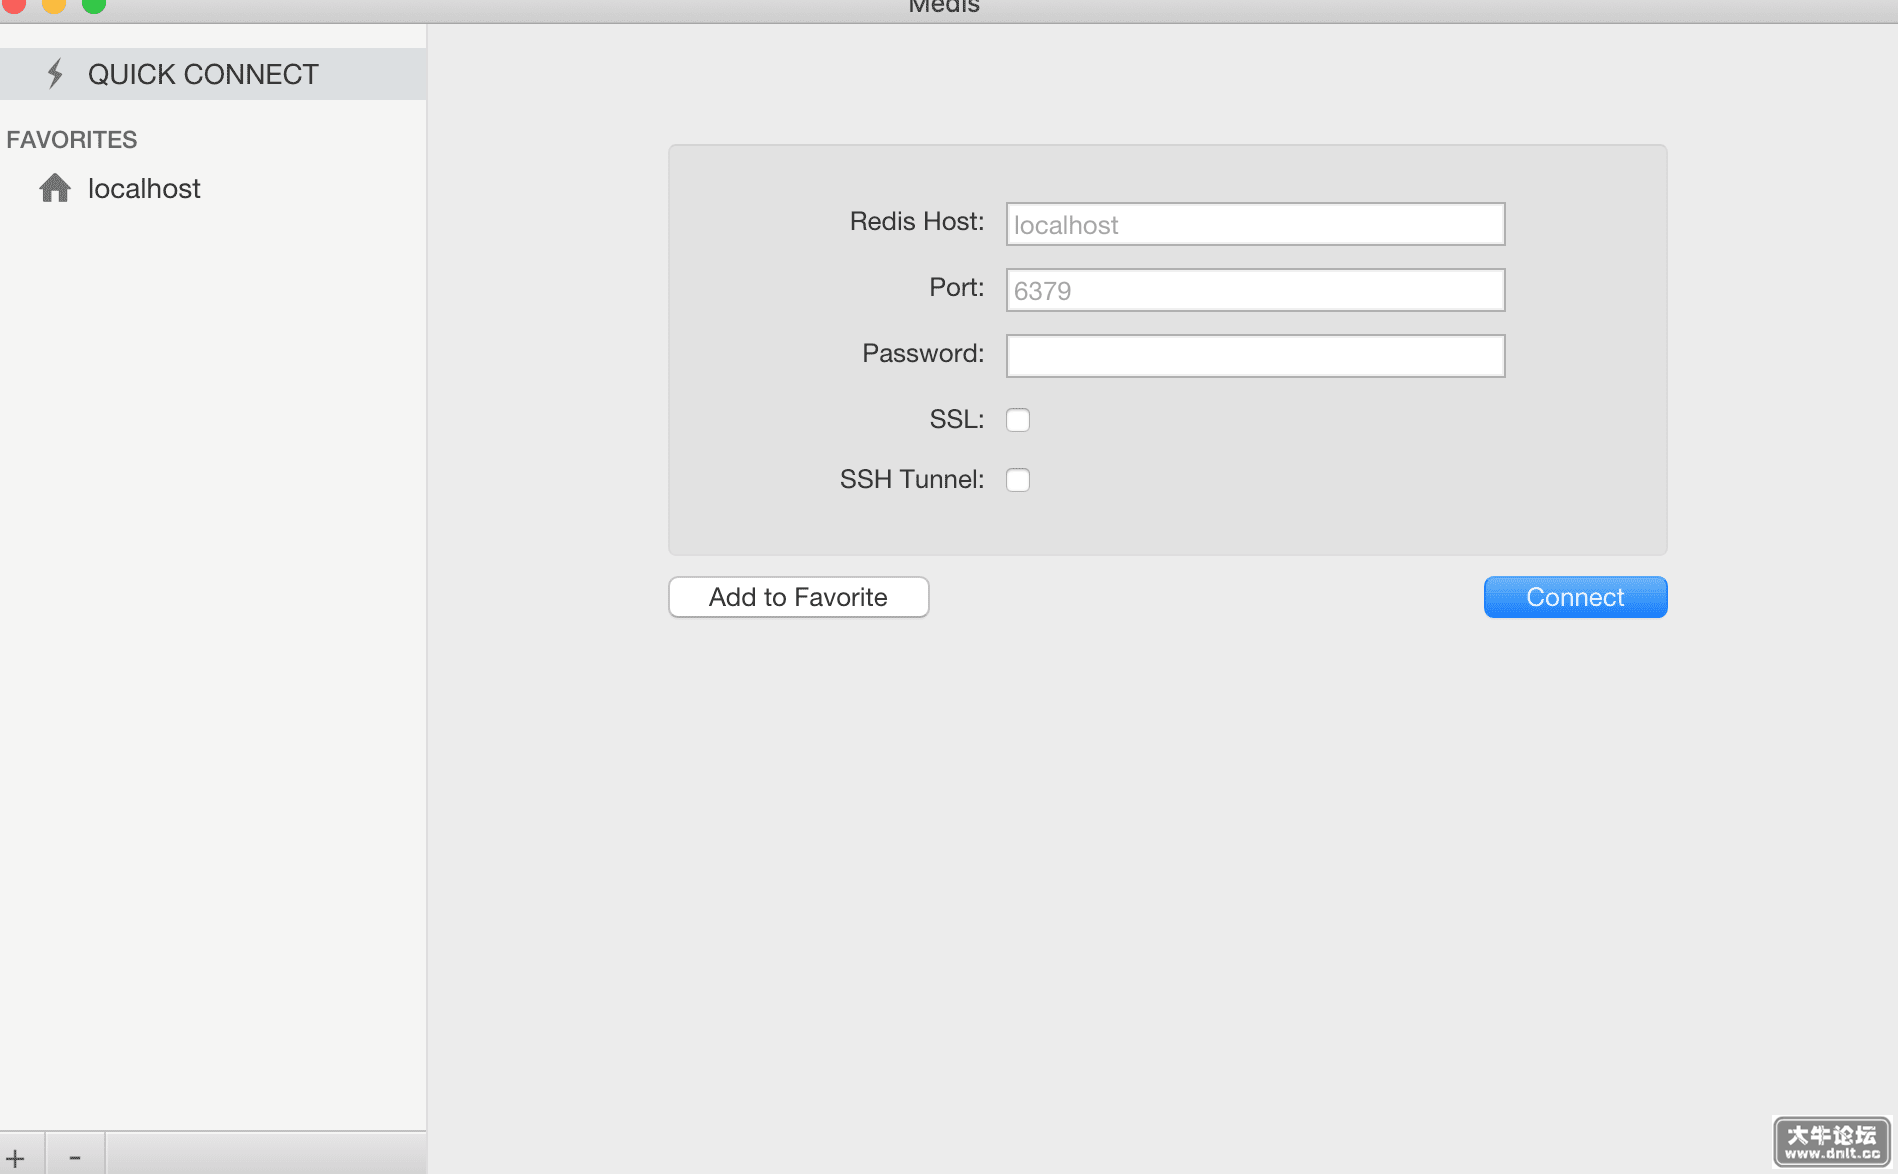This screenshot has width=1898, height=1174.
Task: Click the green maximize window button
Action: pyautogui.click(x=94, y=4)
